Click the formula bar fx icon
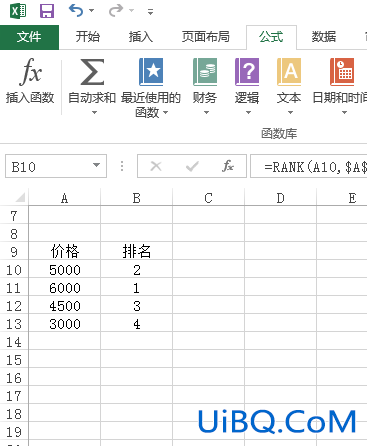The height and width of the screenshot is (446, 367). tap(228, 166)
